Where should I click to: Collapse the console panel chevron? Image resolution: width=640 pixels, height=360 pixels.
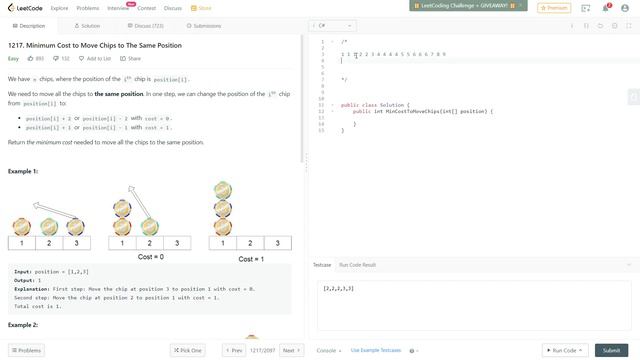pyautogui.click(x=629, y=265)
